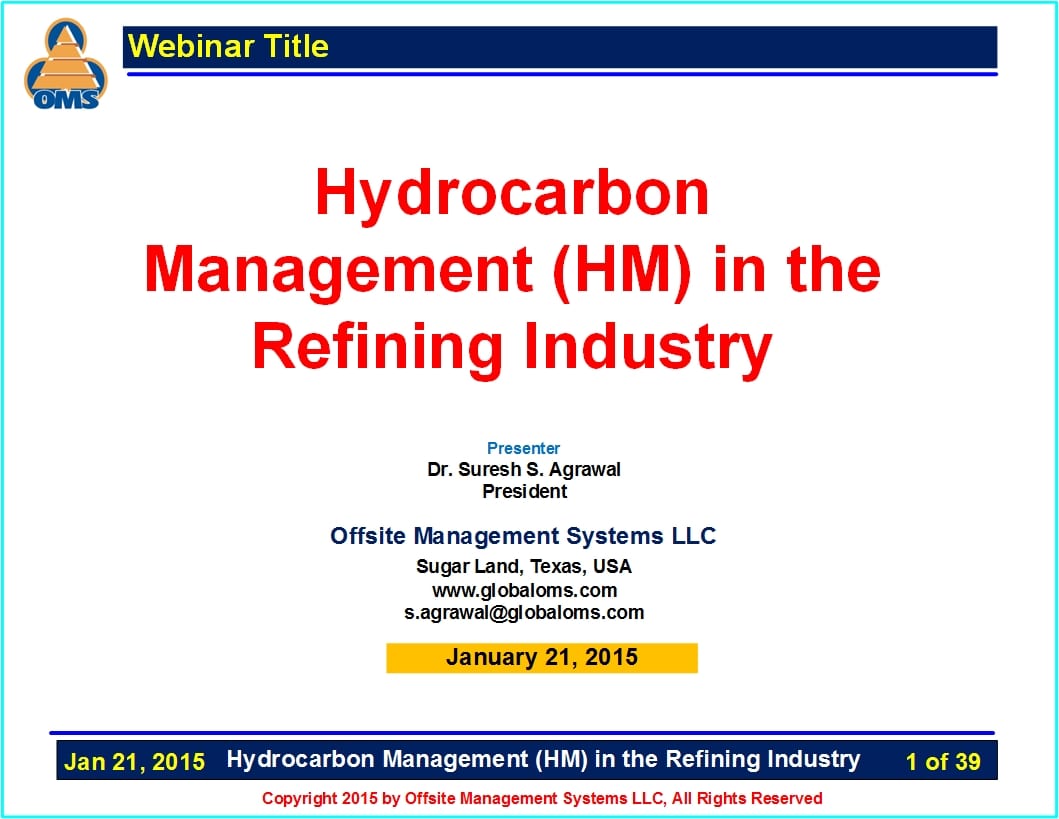Screen dimensions: 1059x819
Task: Click 'Offsite Management Systems LLC' company name
Action: [523, 536]
